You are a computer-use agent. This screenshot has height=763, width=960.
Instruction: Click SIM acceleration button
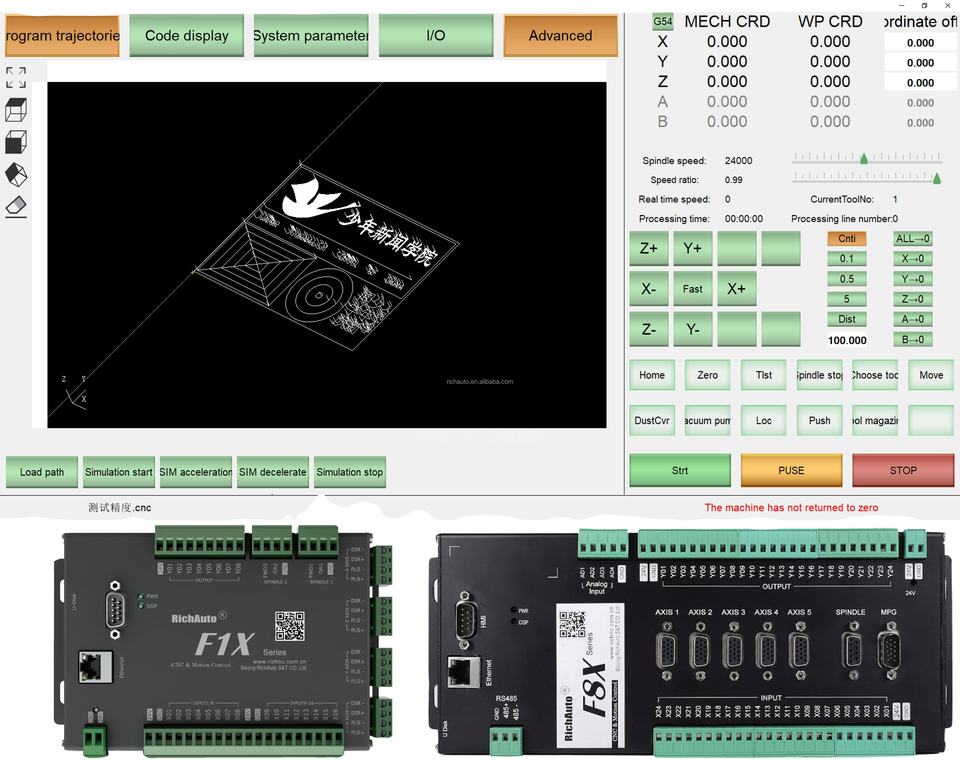click(196, 472)
